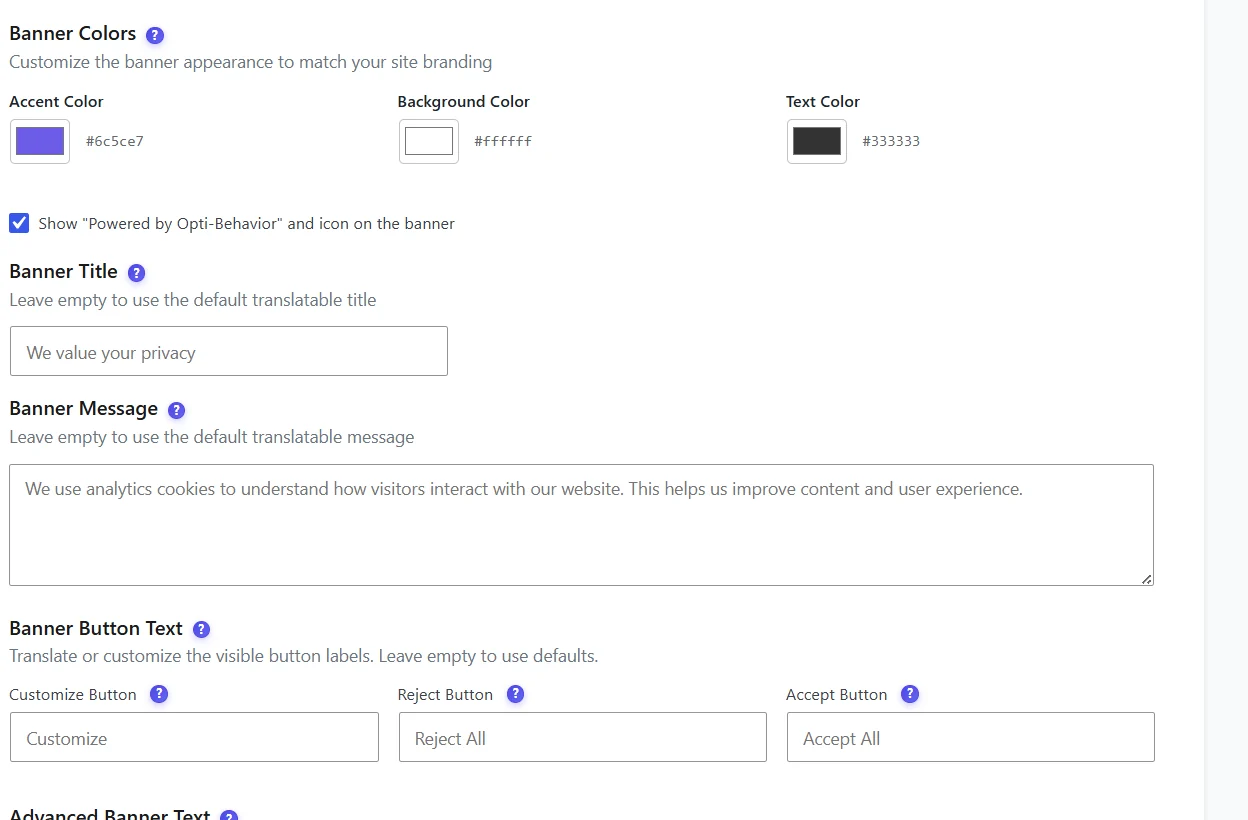Click the "Show Powered by Opti-Behavior" checkbox label
This screenshot has height=820, width=1248.
247,224
